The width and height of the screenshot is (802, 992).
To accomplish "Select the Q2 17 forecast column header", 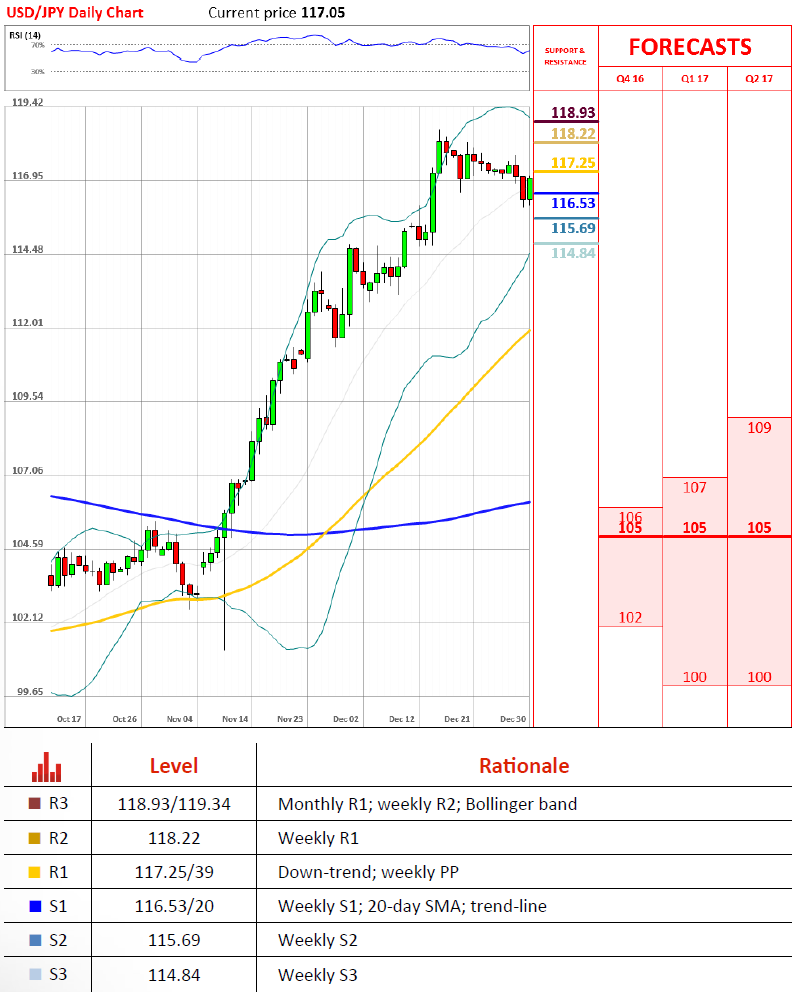I will (759, 78).
